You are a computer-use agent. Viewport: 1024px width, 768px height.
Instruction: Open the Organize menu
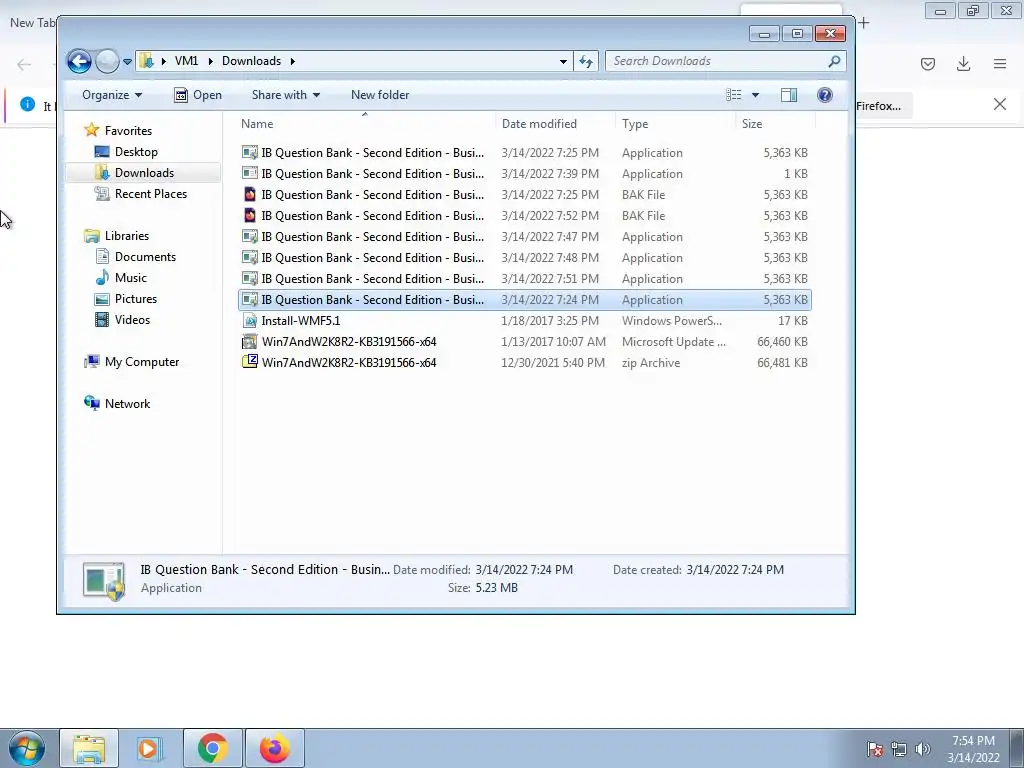pos(112,95)
